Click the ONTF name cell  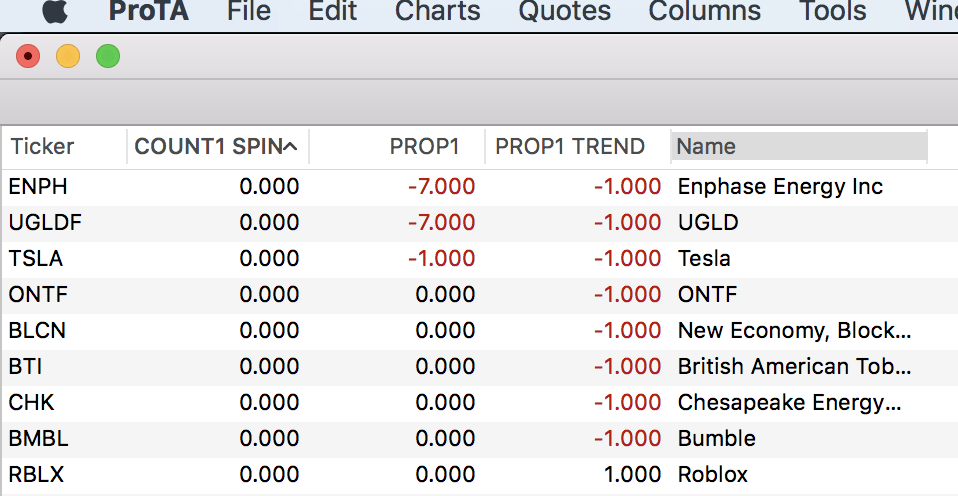(x=708, y=294)
